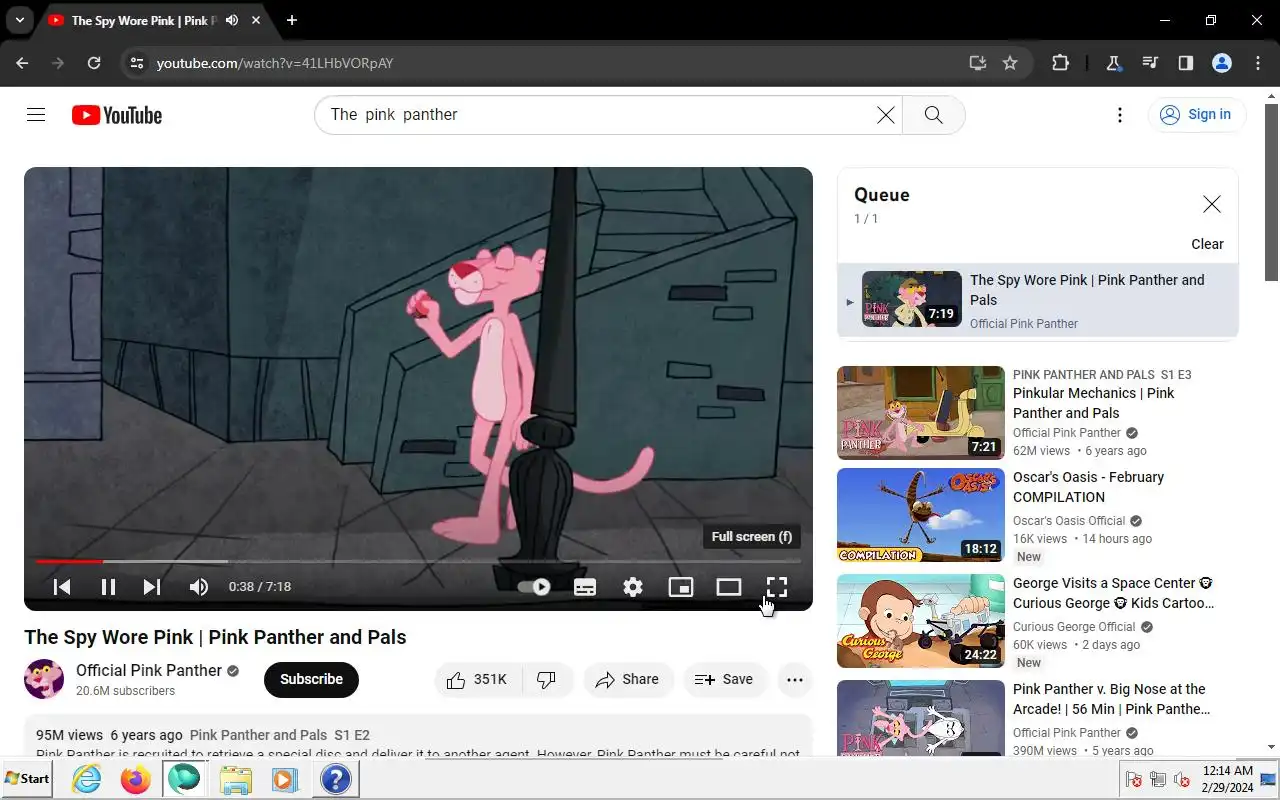
Task: Like the video with 351K likes
Action: (476, 680)
